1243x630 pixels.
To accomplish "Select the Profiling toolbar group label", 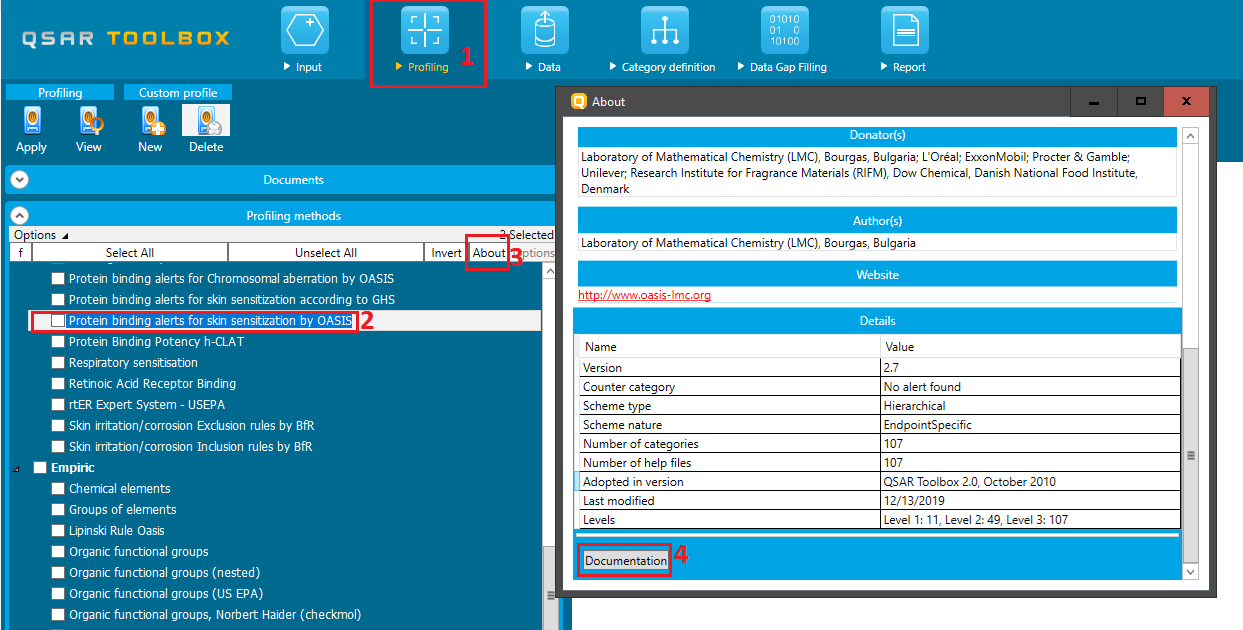I will point(60,93).
